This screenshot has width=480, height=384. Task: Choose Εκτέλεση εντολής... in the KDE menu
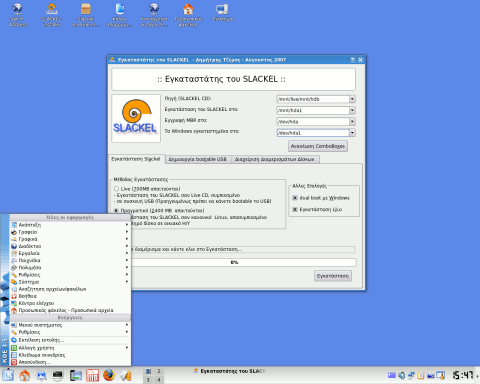click(70, 340)
